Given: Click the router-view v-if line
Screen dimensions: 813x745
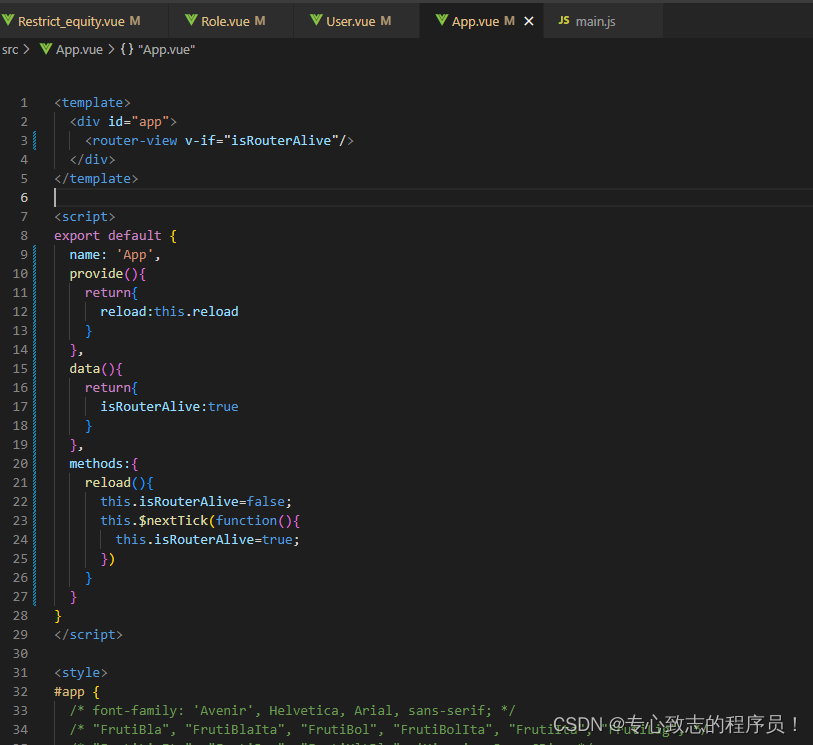Looking at the screenshot, I should (x=219, y=140).
